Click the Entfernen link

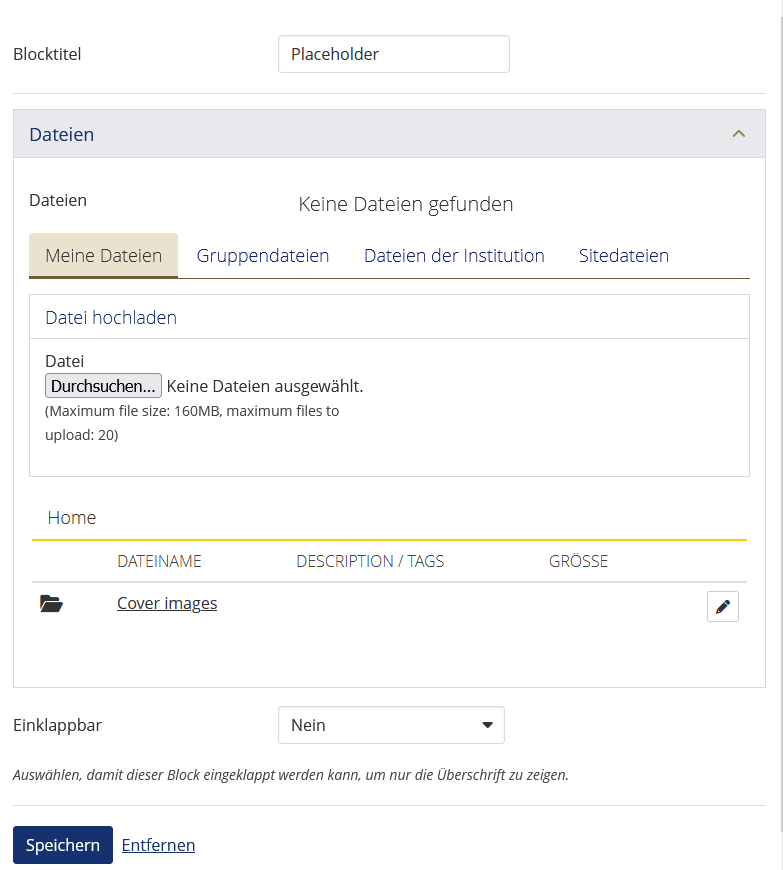[158, 844]
